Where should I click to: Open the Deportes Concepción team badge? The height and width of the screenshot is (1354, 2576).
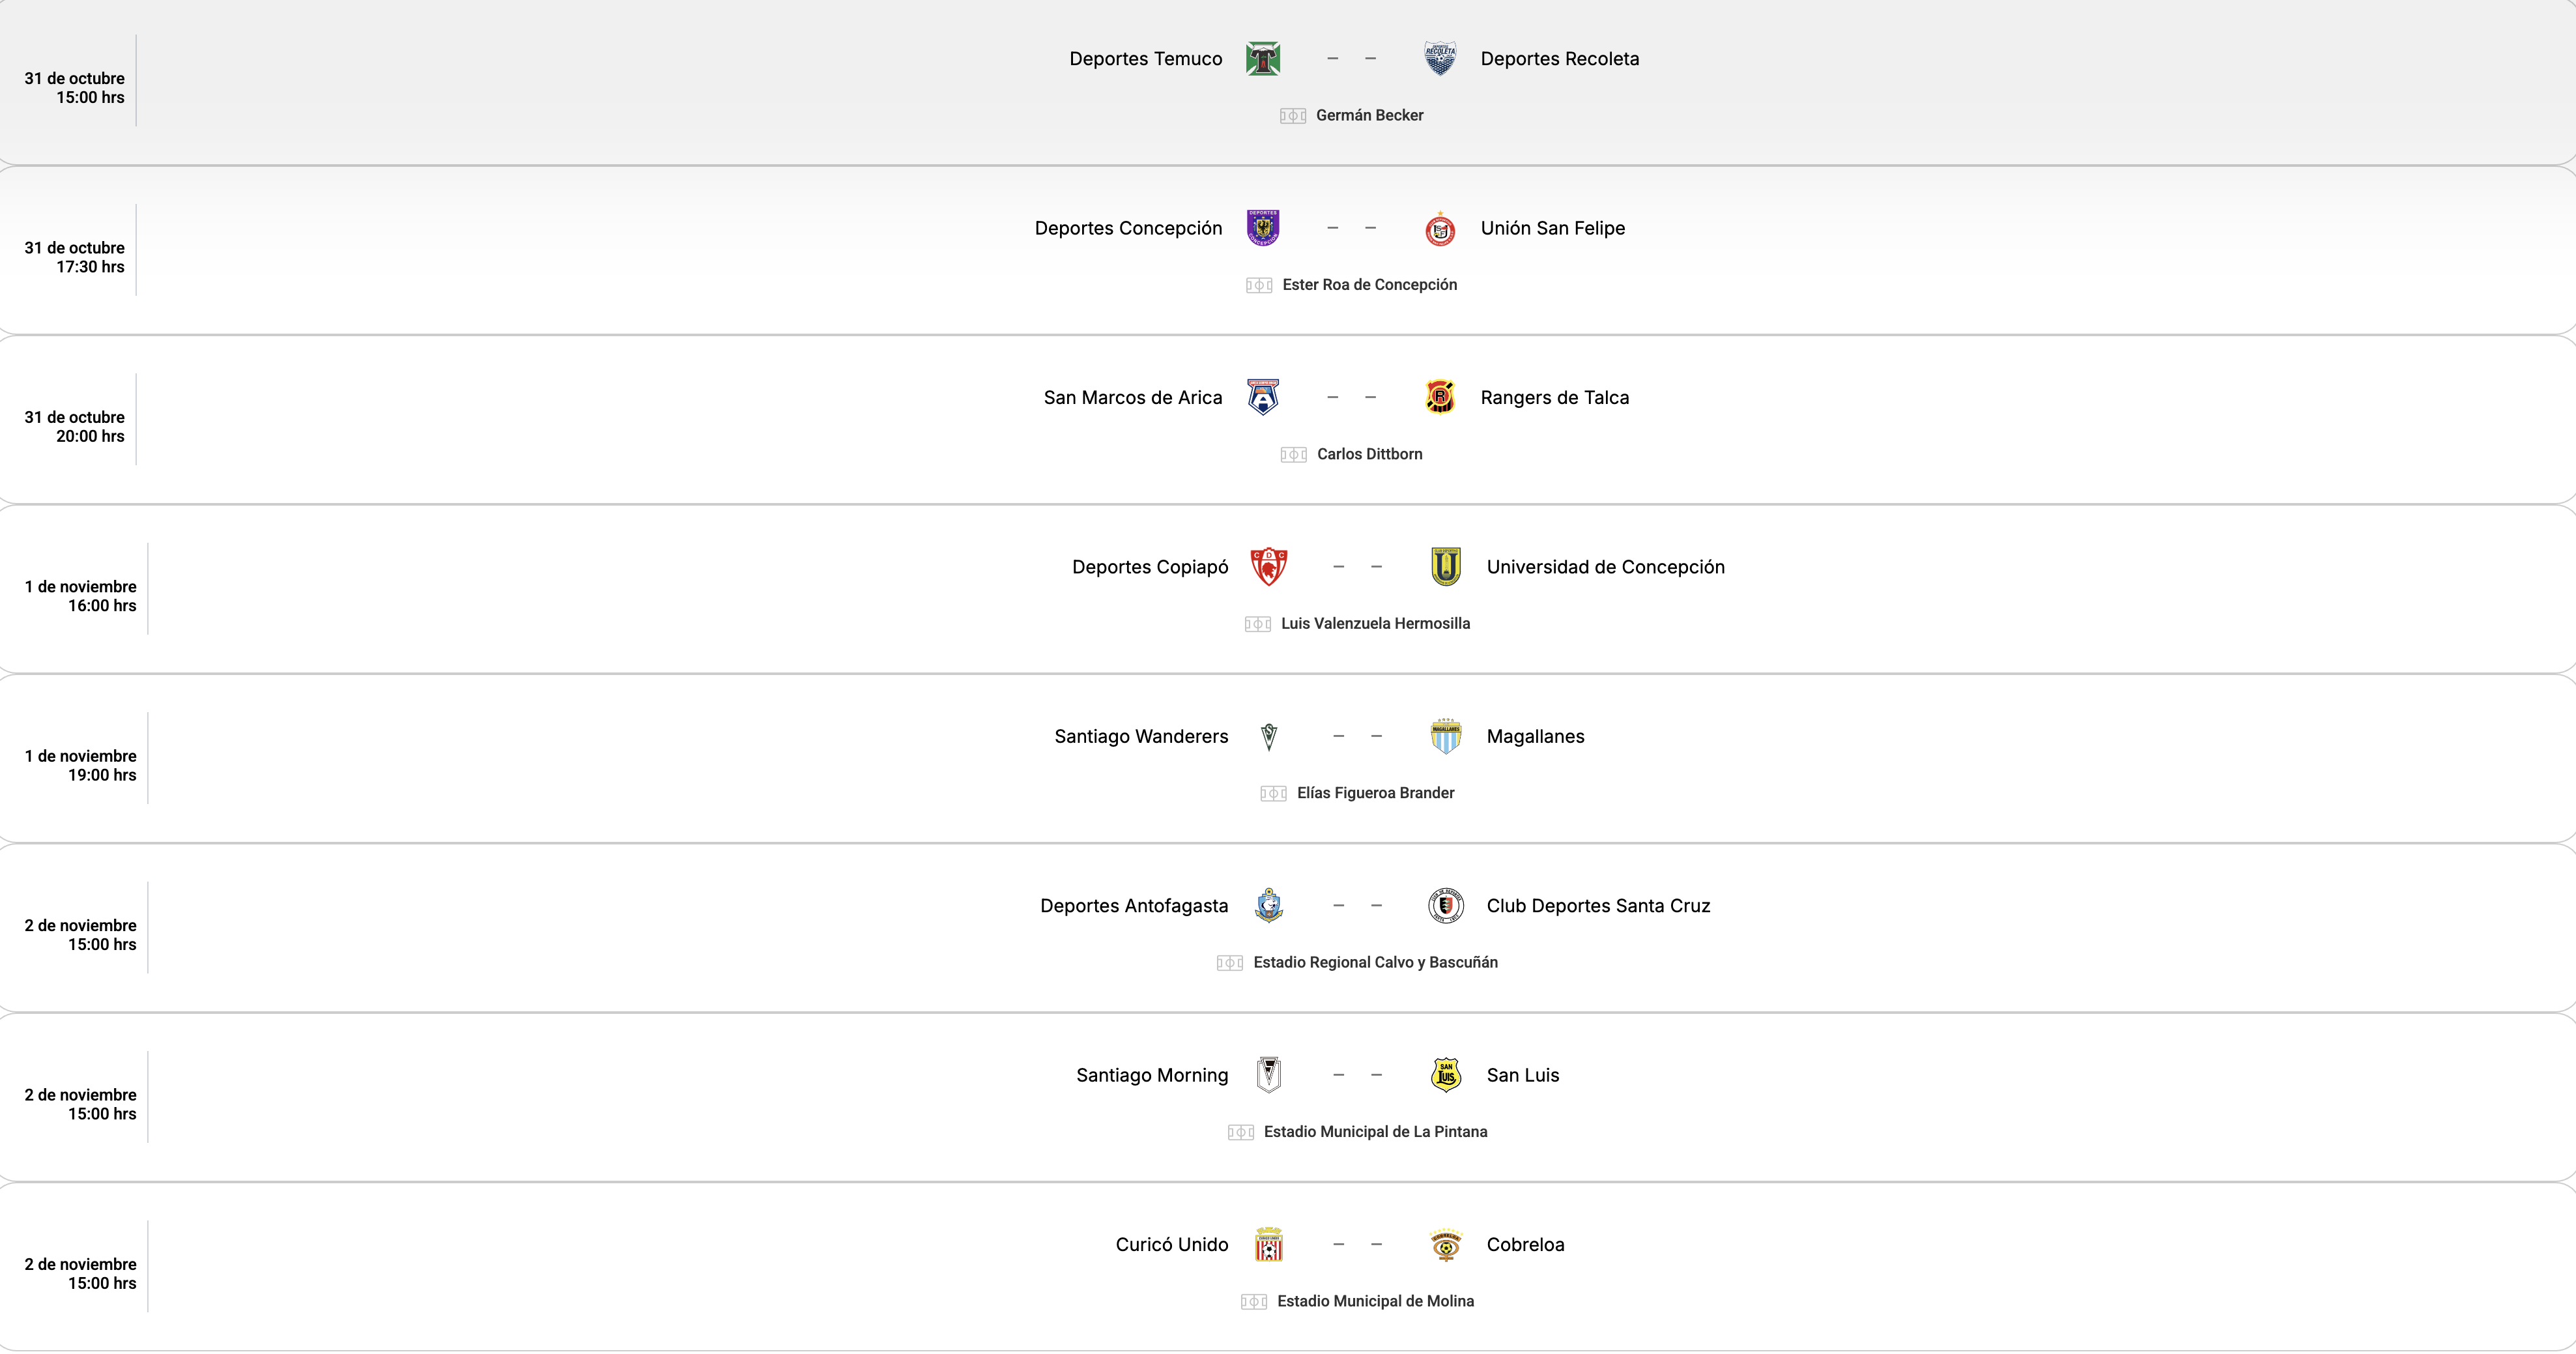pyautogui.click(x=1263, y=228)
